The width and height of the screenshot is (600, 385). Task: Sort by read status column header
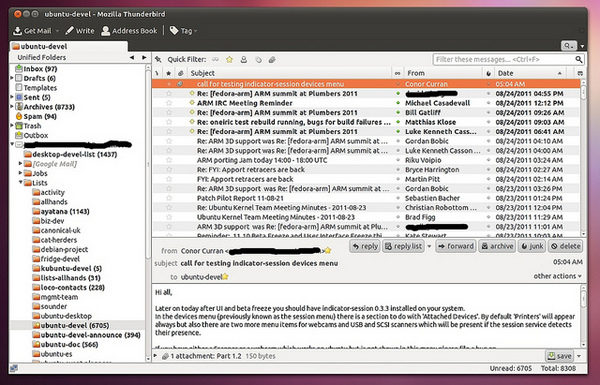(x=398, y=73)
